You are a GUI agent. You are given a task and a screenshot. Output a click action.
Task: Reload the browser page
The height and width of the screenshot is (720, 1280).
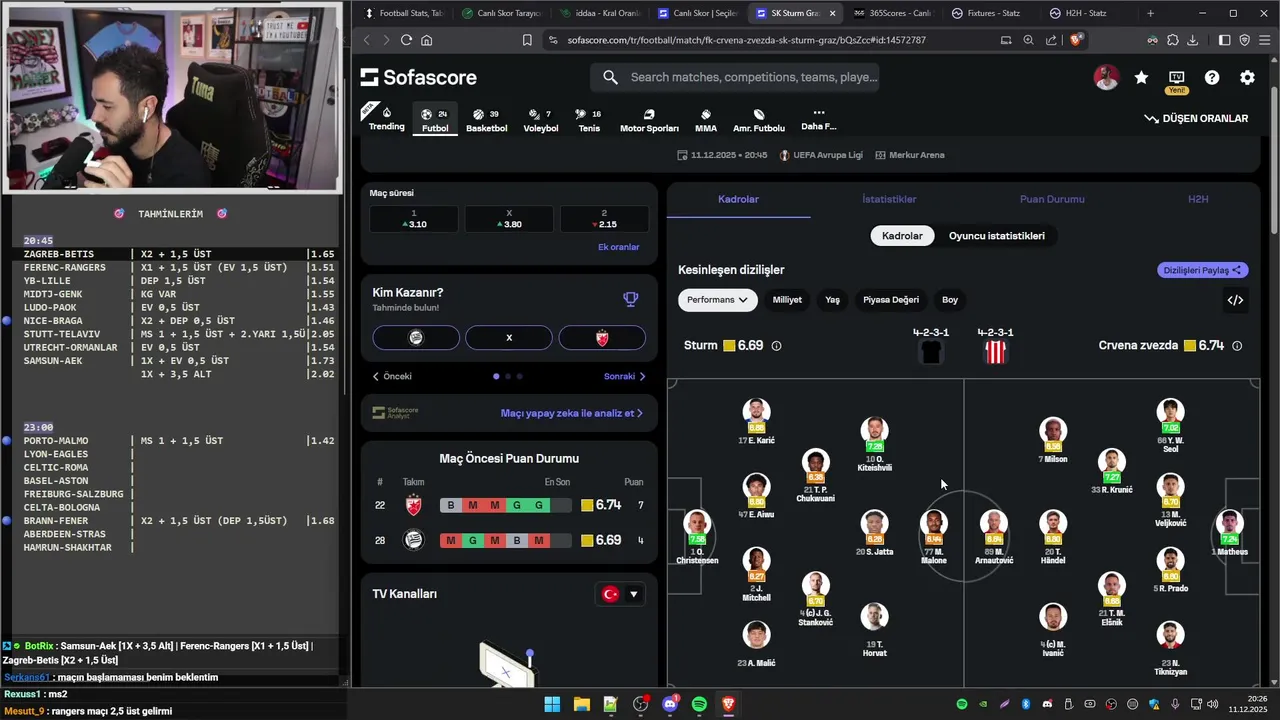tap(406, 40)
